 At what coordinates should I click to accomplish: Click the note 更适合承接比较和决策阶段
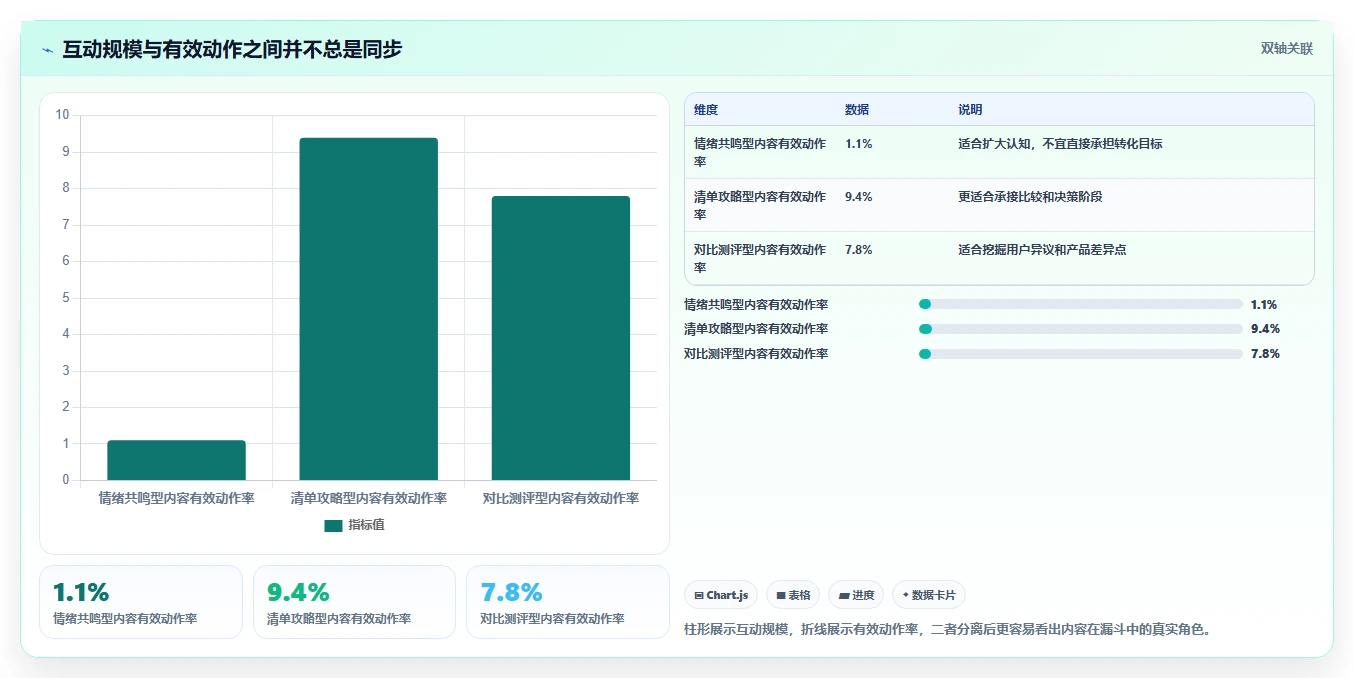[1030, 197]
